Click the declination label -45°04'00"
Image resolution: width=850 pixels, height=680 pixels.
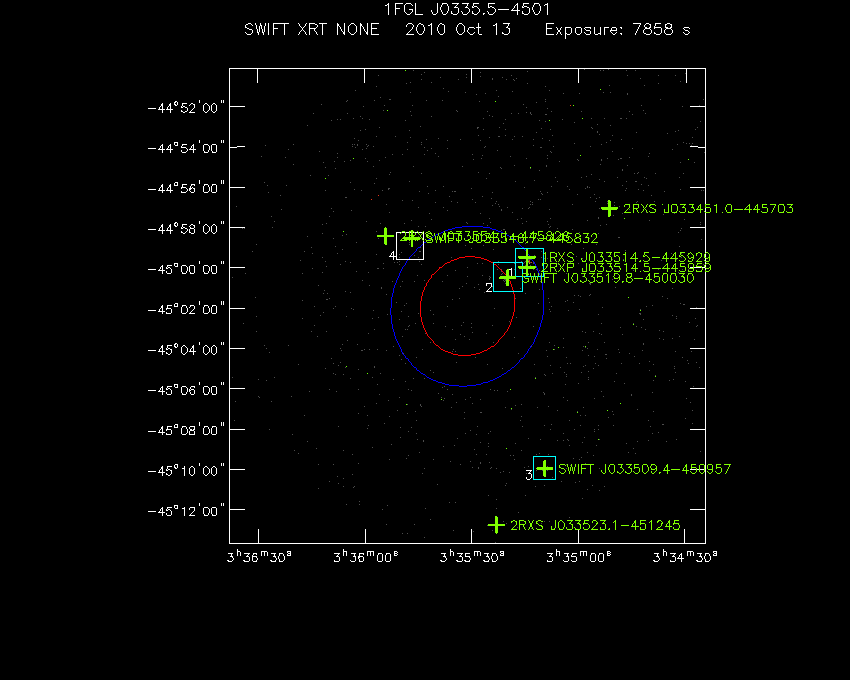click(186, 349)
